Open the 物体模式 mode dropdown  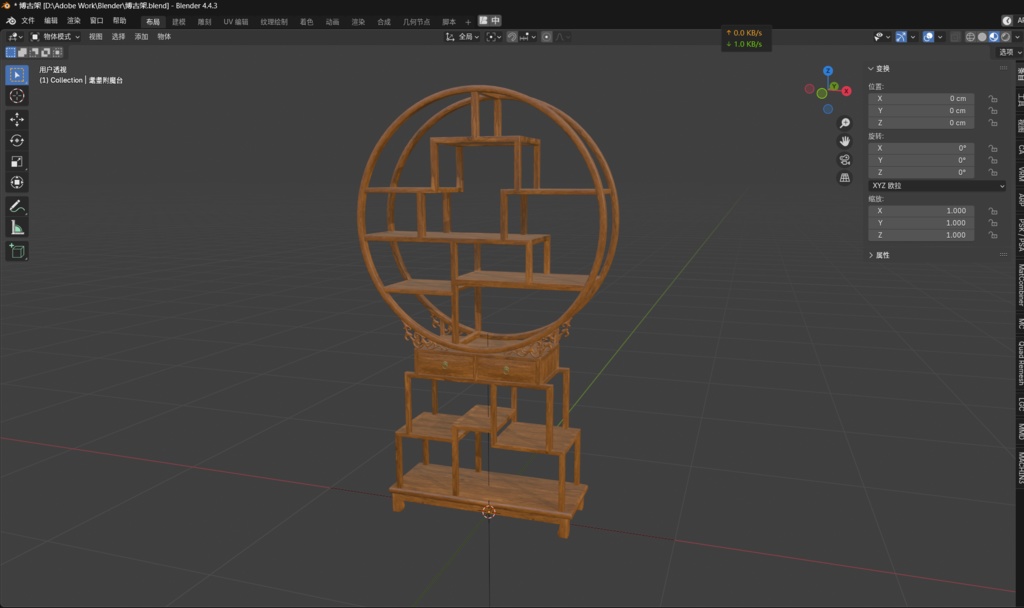click(56, 37)
